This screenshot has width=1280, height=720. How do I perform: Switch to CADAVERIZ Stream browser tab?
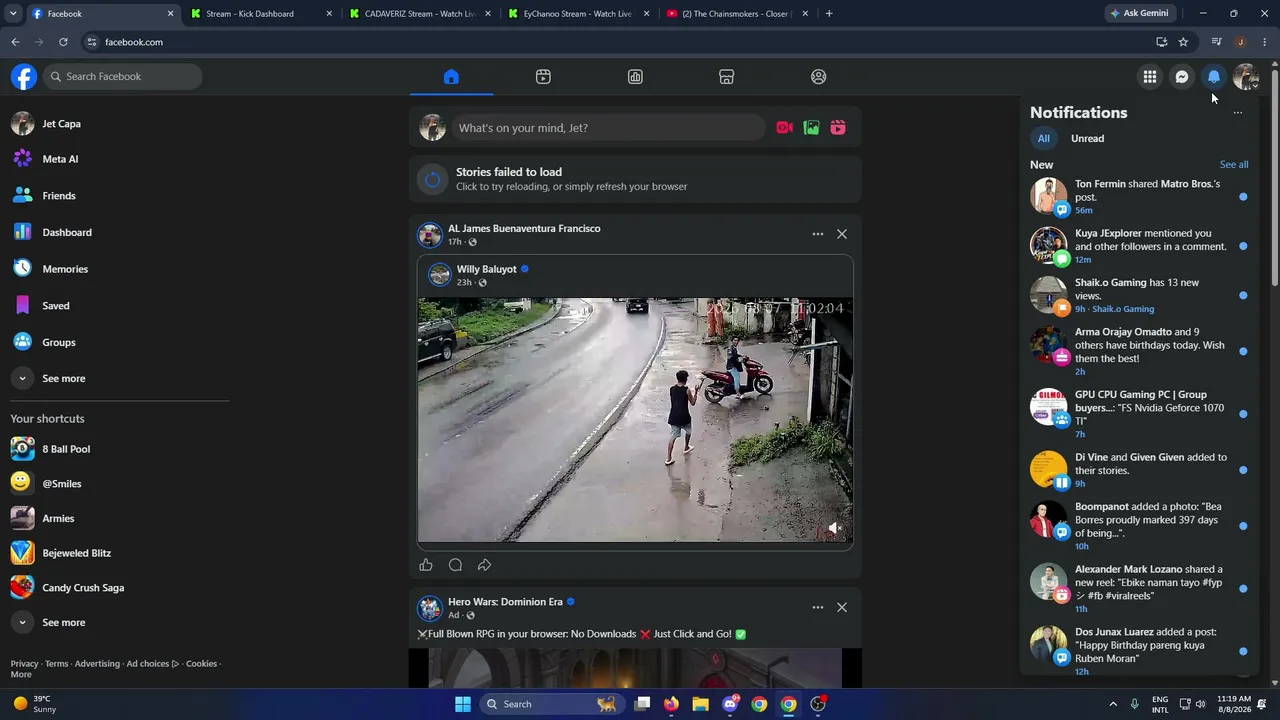coord(420,14)
